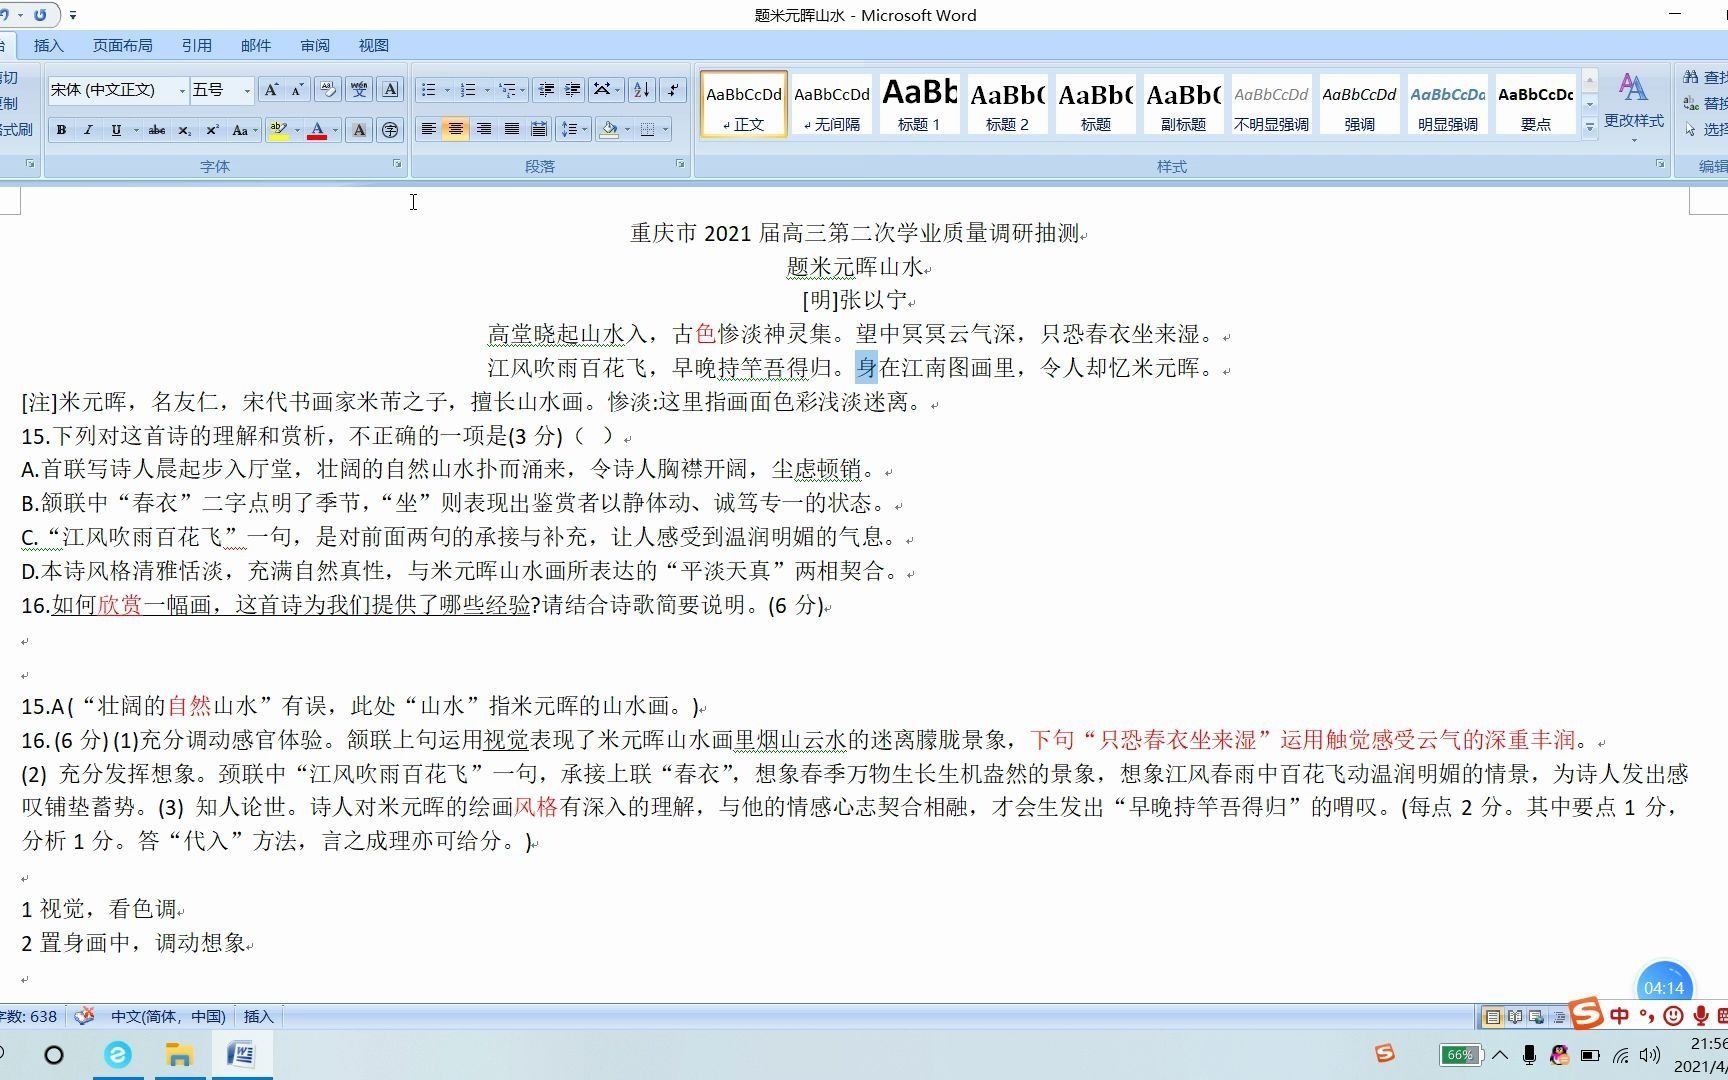Open Full Screen Reading view
This screenshot has width=1728, height=1080.
click(x=1515, y=1017)
